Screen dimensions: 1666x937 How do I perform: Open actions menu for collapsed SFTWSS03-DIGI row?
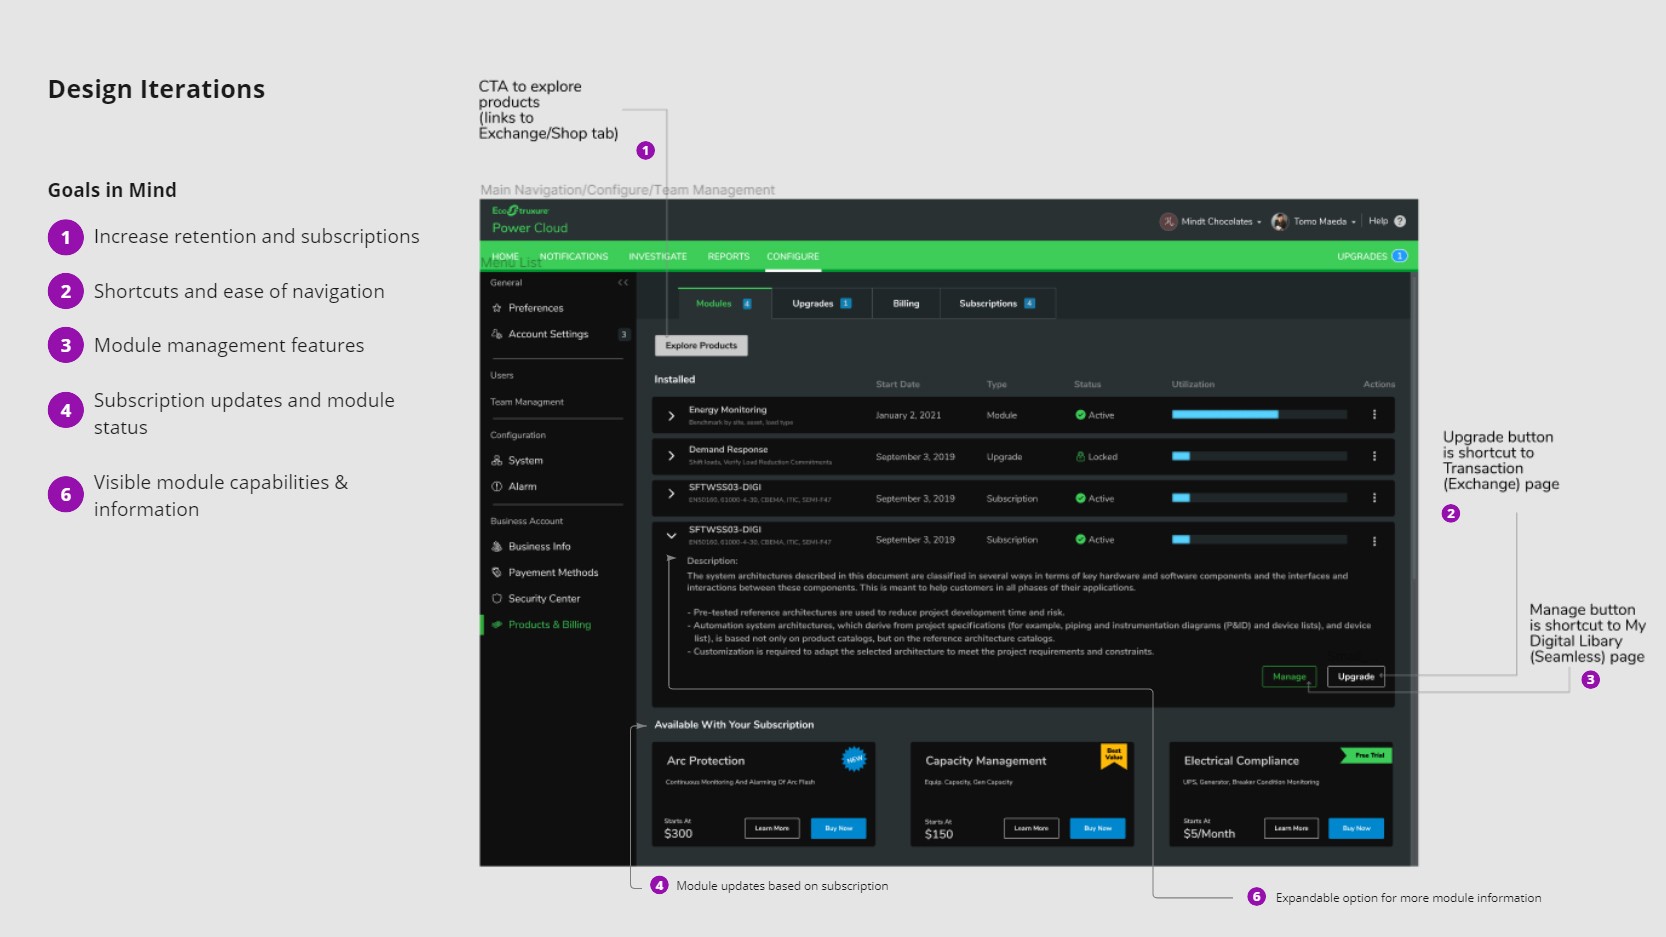[1374, 498]
